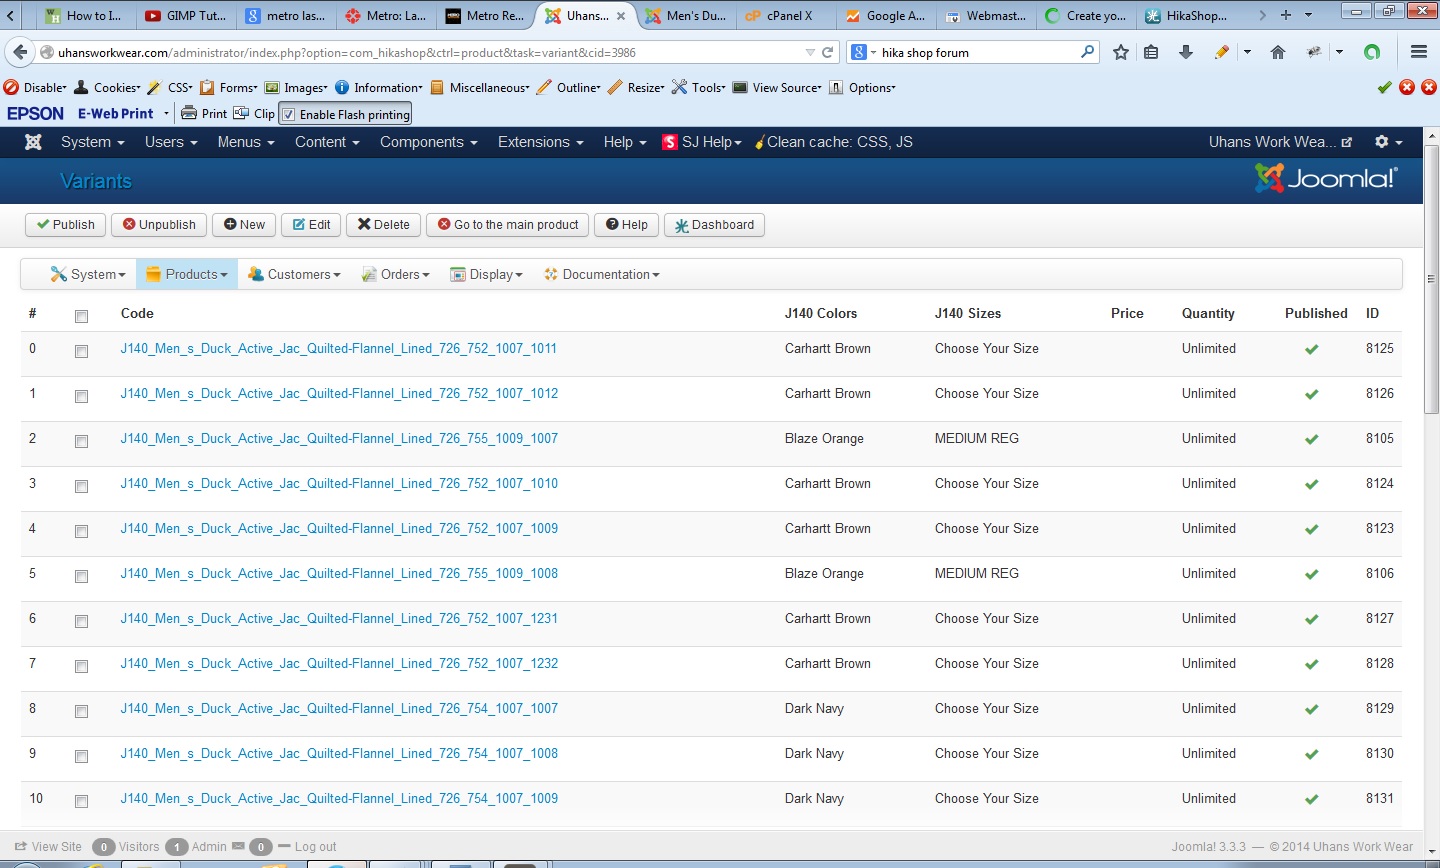1440x868 pixels.
Task: Toggle Enable Flash printing checkbox
Action: (x=289, y=114)
